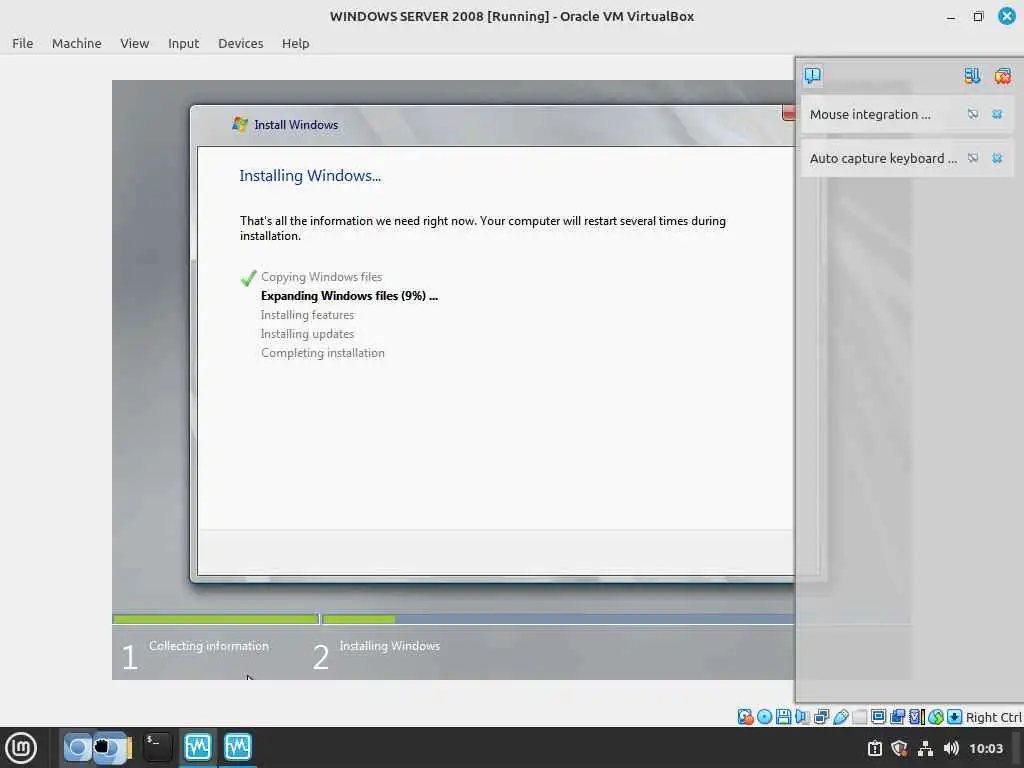Click the Collecting information progress bar
The width and height of the screenshot is (1024, 768).
[216, 619]
